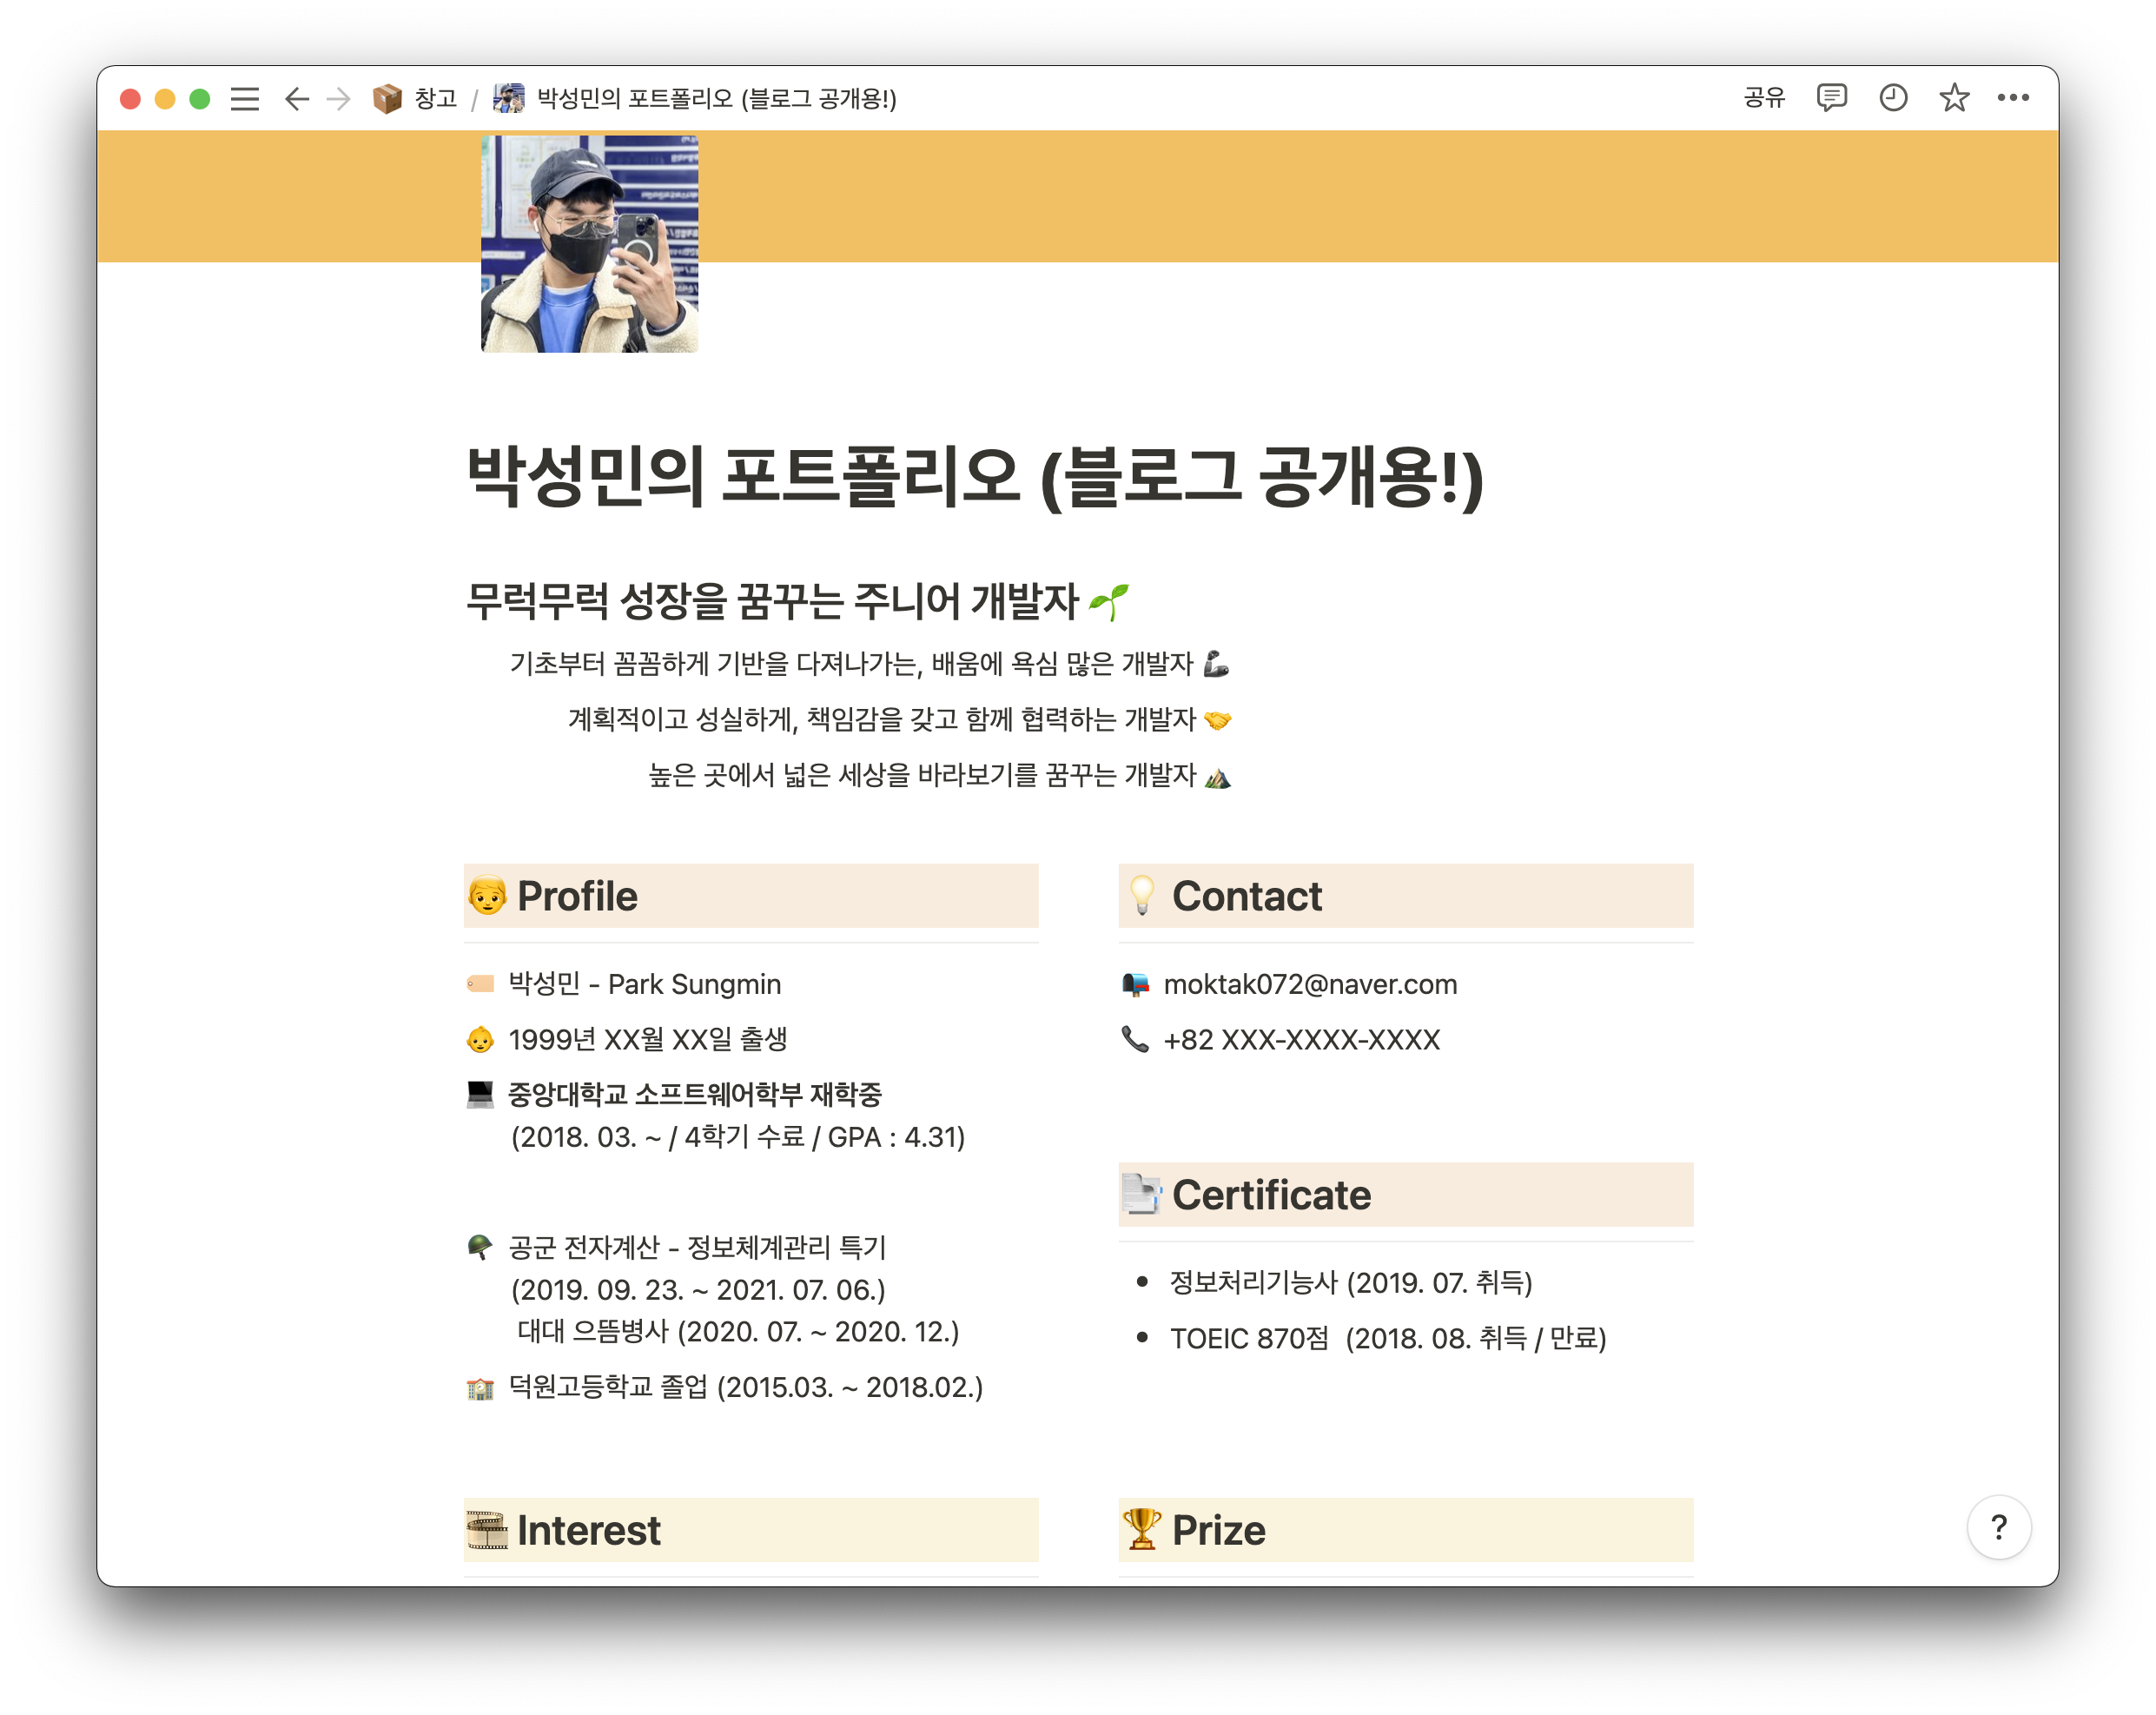The width and height of the screenshot is (2156, 1715).
Task: Click the main page title heading
Action: (x=974, y=477)
